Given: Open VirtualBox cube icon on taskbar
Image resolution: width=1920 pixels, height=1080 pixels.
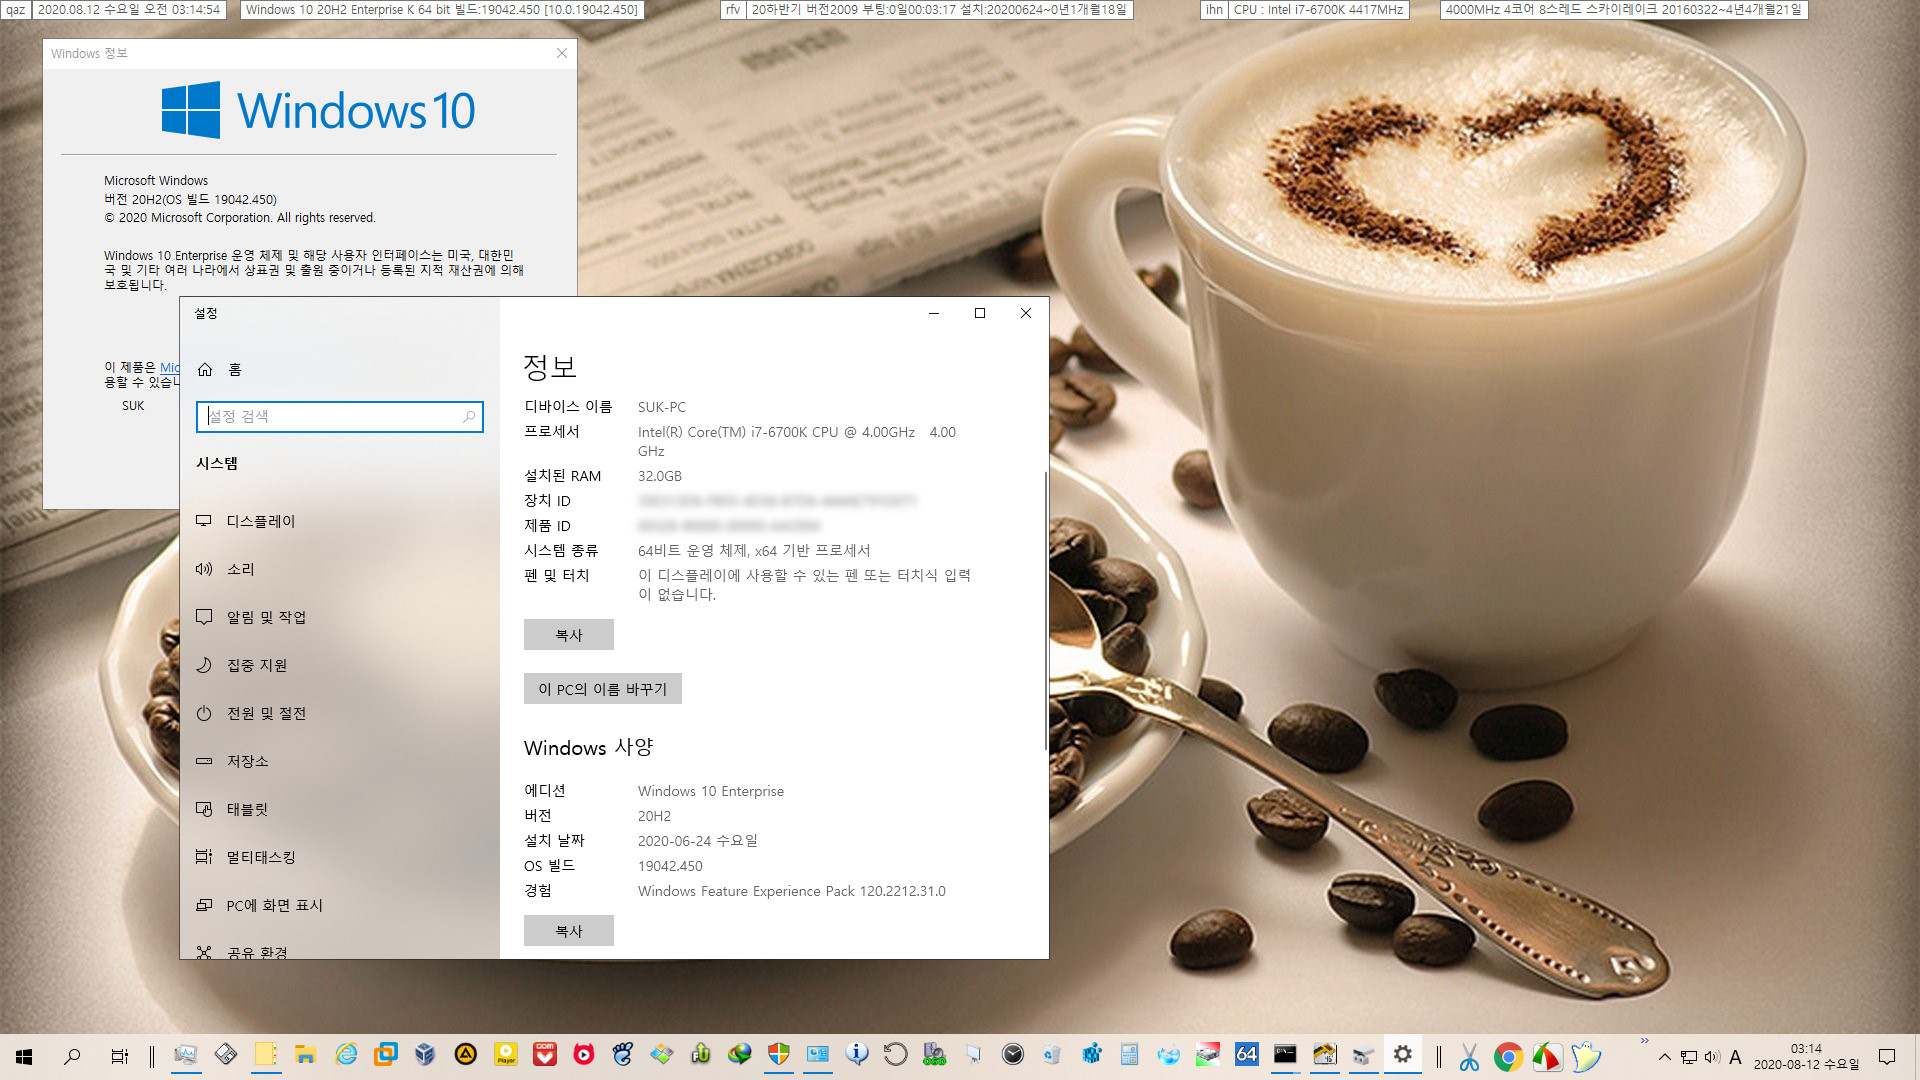Looking at the screenshot, I should click(x=425, y=1055).
